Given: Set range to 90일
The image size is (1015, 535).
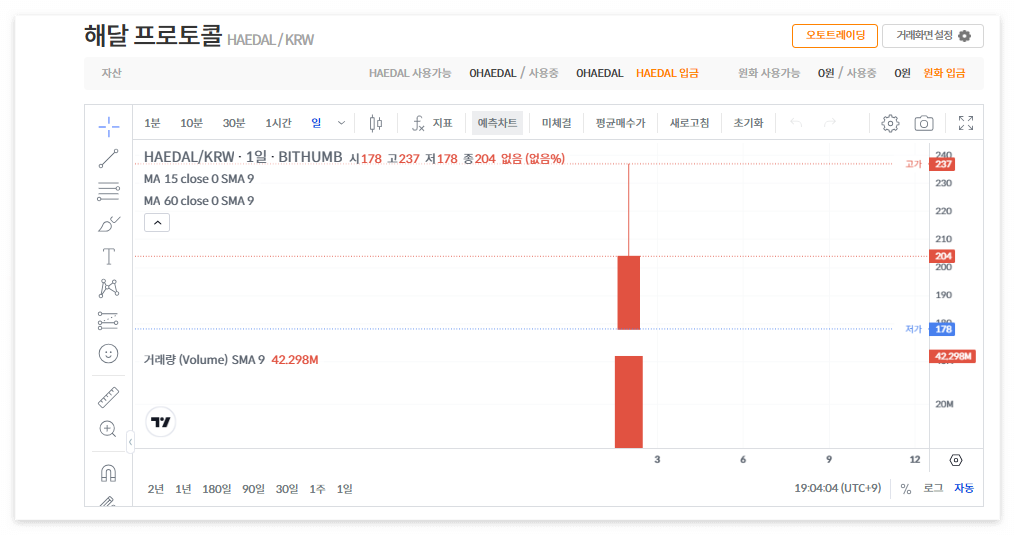Looking at the screenshot, I should (253, 489).
